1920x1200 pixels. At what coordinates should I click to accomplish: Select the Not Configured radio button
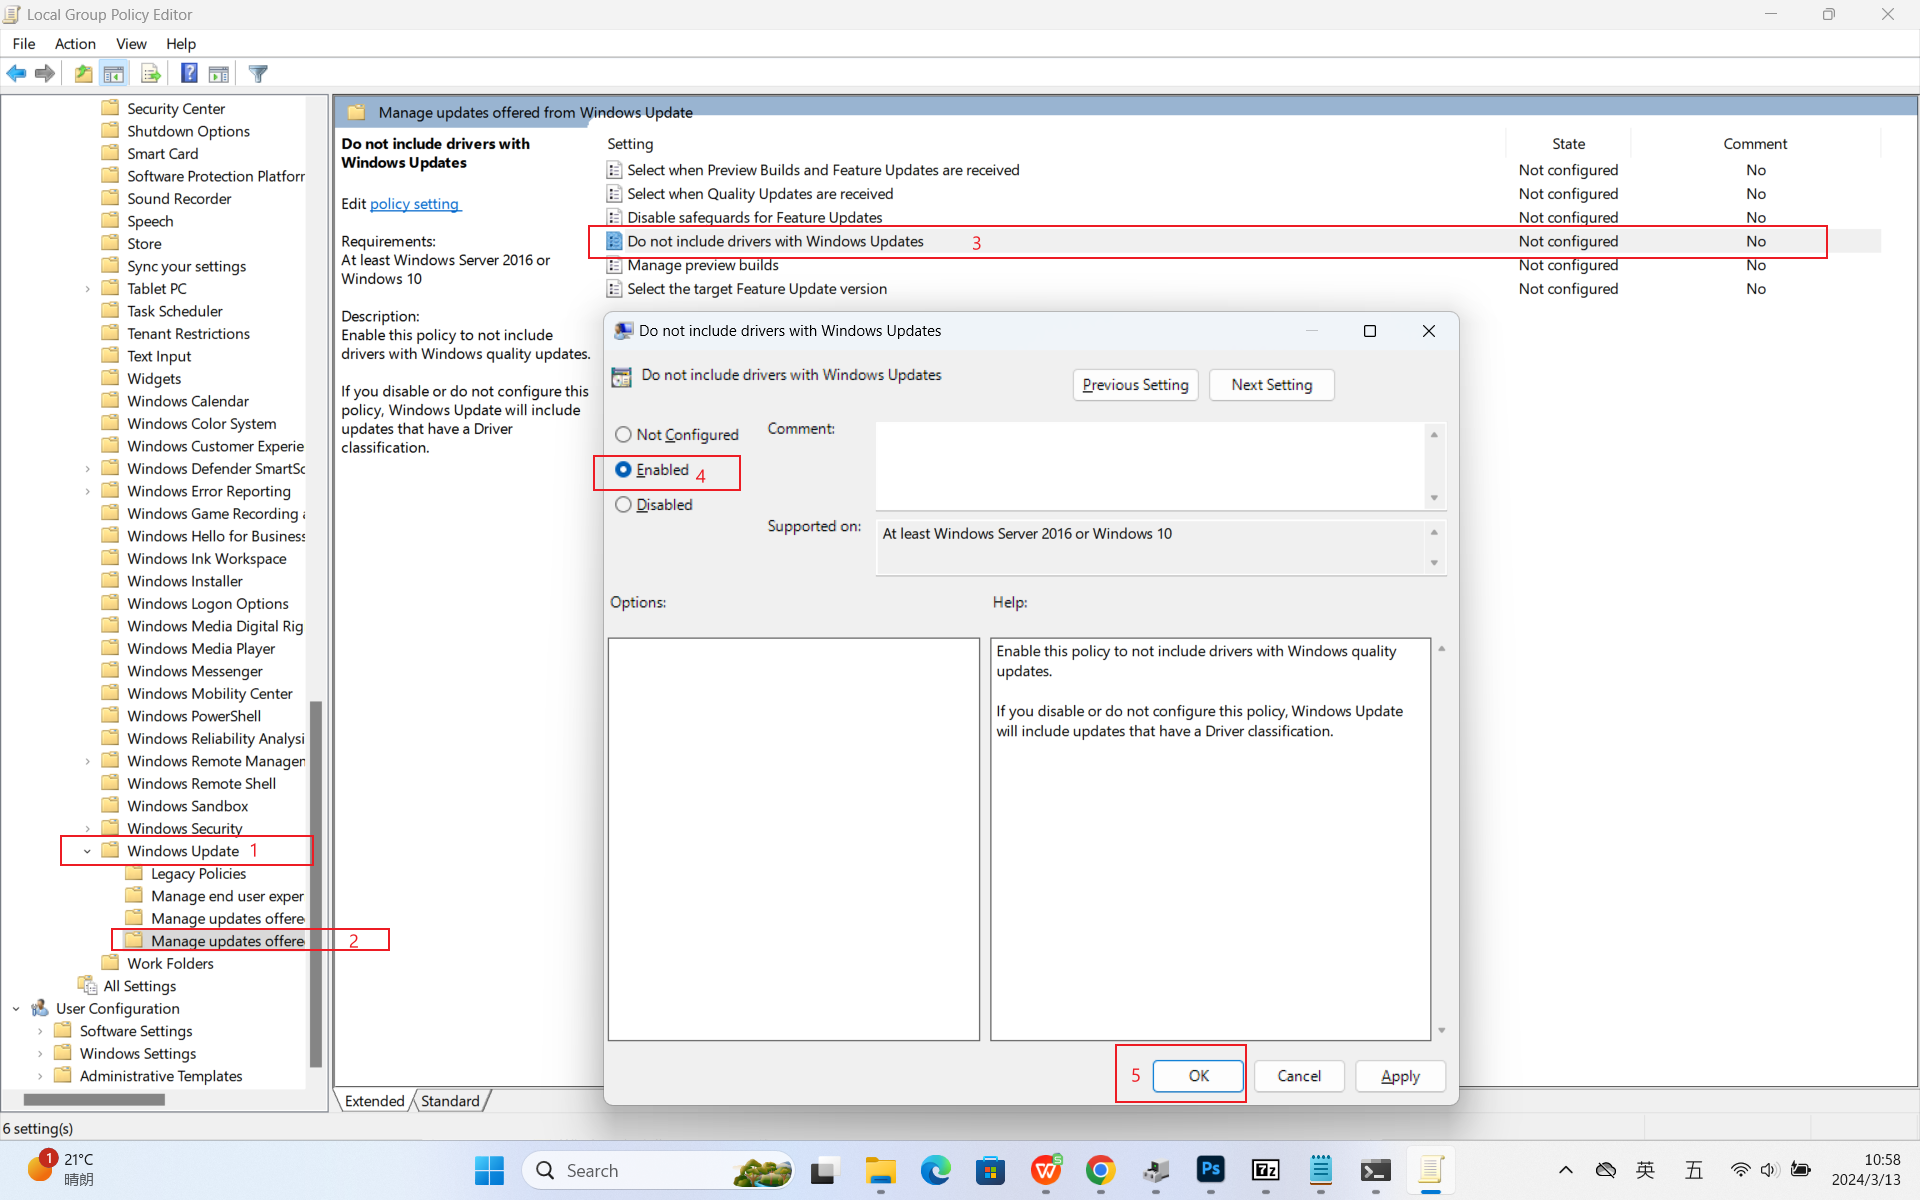624,434
